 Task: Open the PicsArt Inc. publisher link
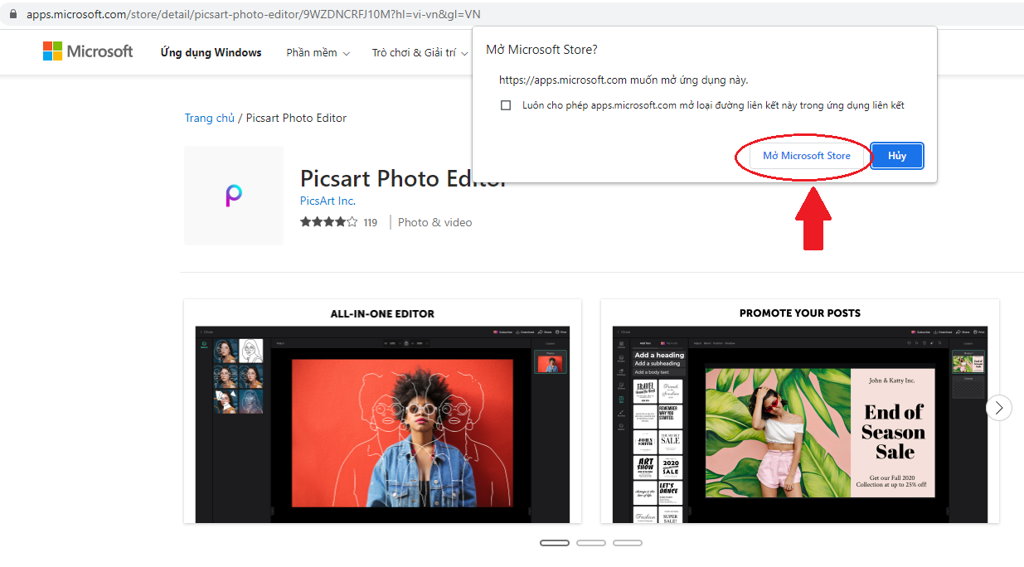coord(328,201)
